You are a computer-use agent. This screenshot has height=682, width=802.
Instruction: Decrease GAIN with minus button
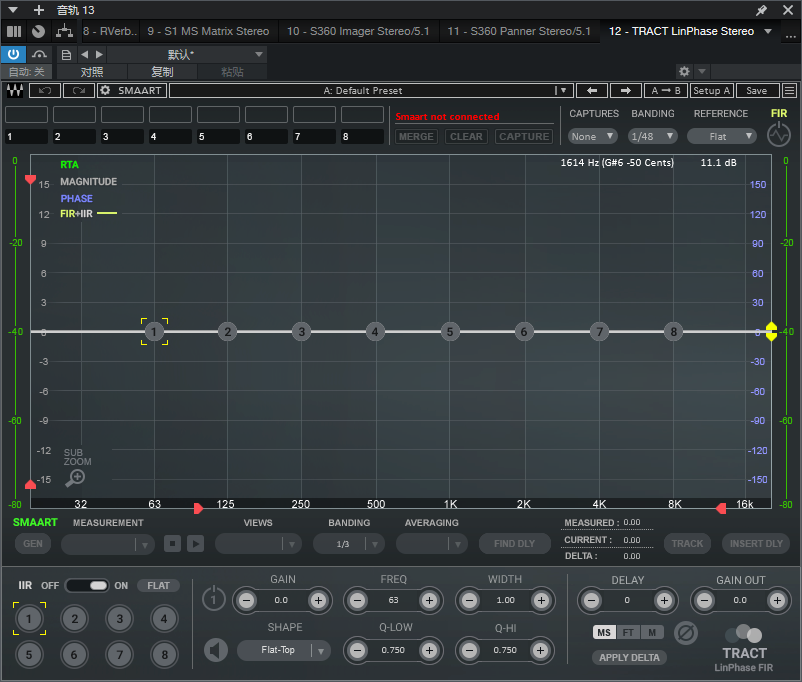point(247,600)
